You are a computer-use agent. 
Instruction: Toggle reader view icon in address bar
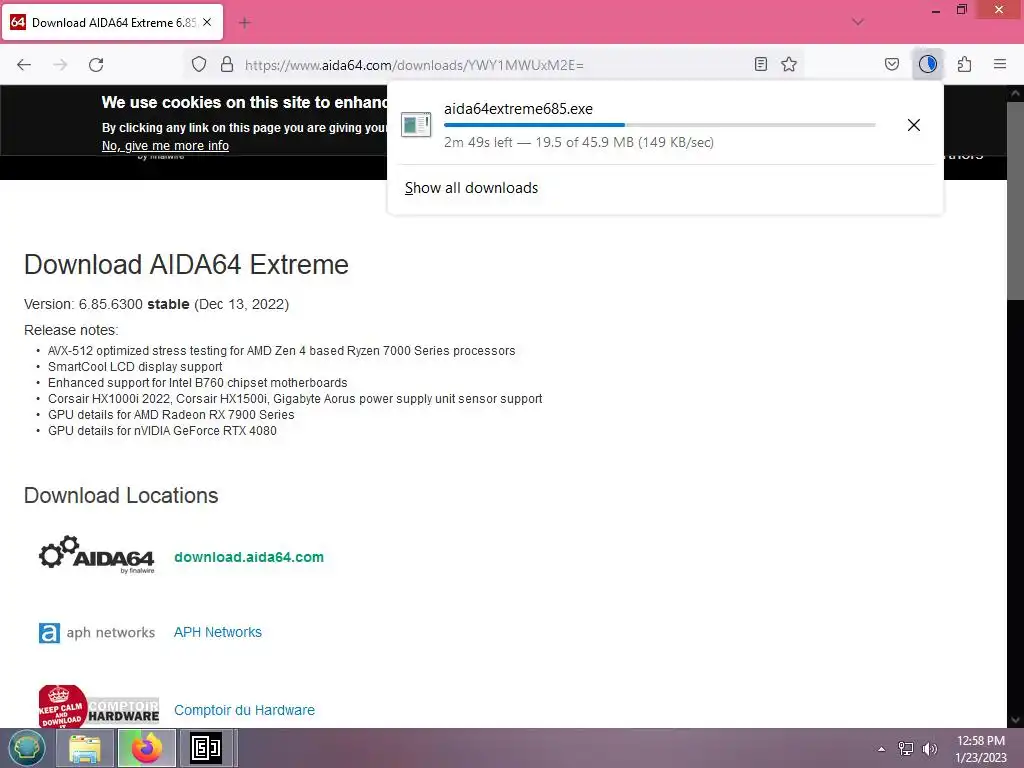pyautogui.click(x=760, y=64)
